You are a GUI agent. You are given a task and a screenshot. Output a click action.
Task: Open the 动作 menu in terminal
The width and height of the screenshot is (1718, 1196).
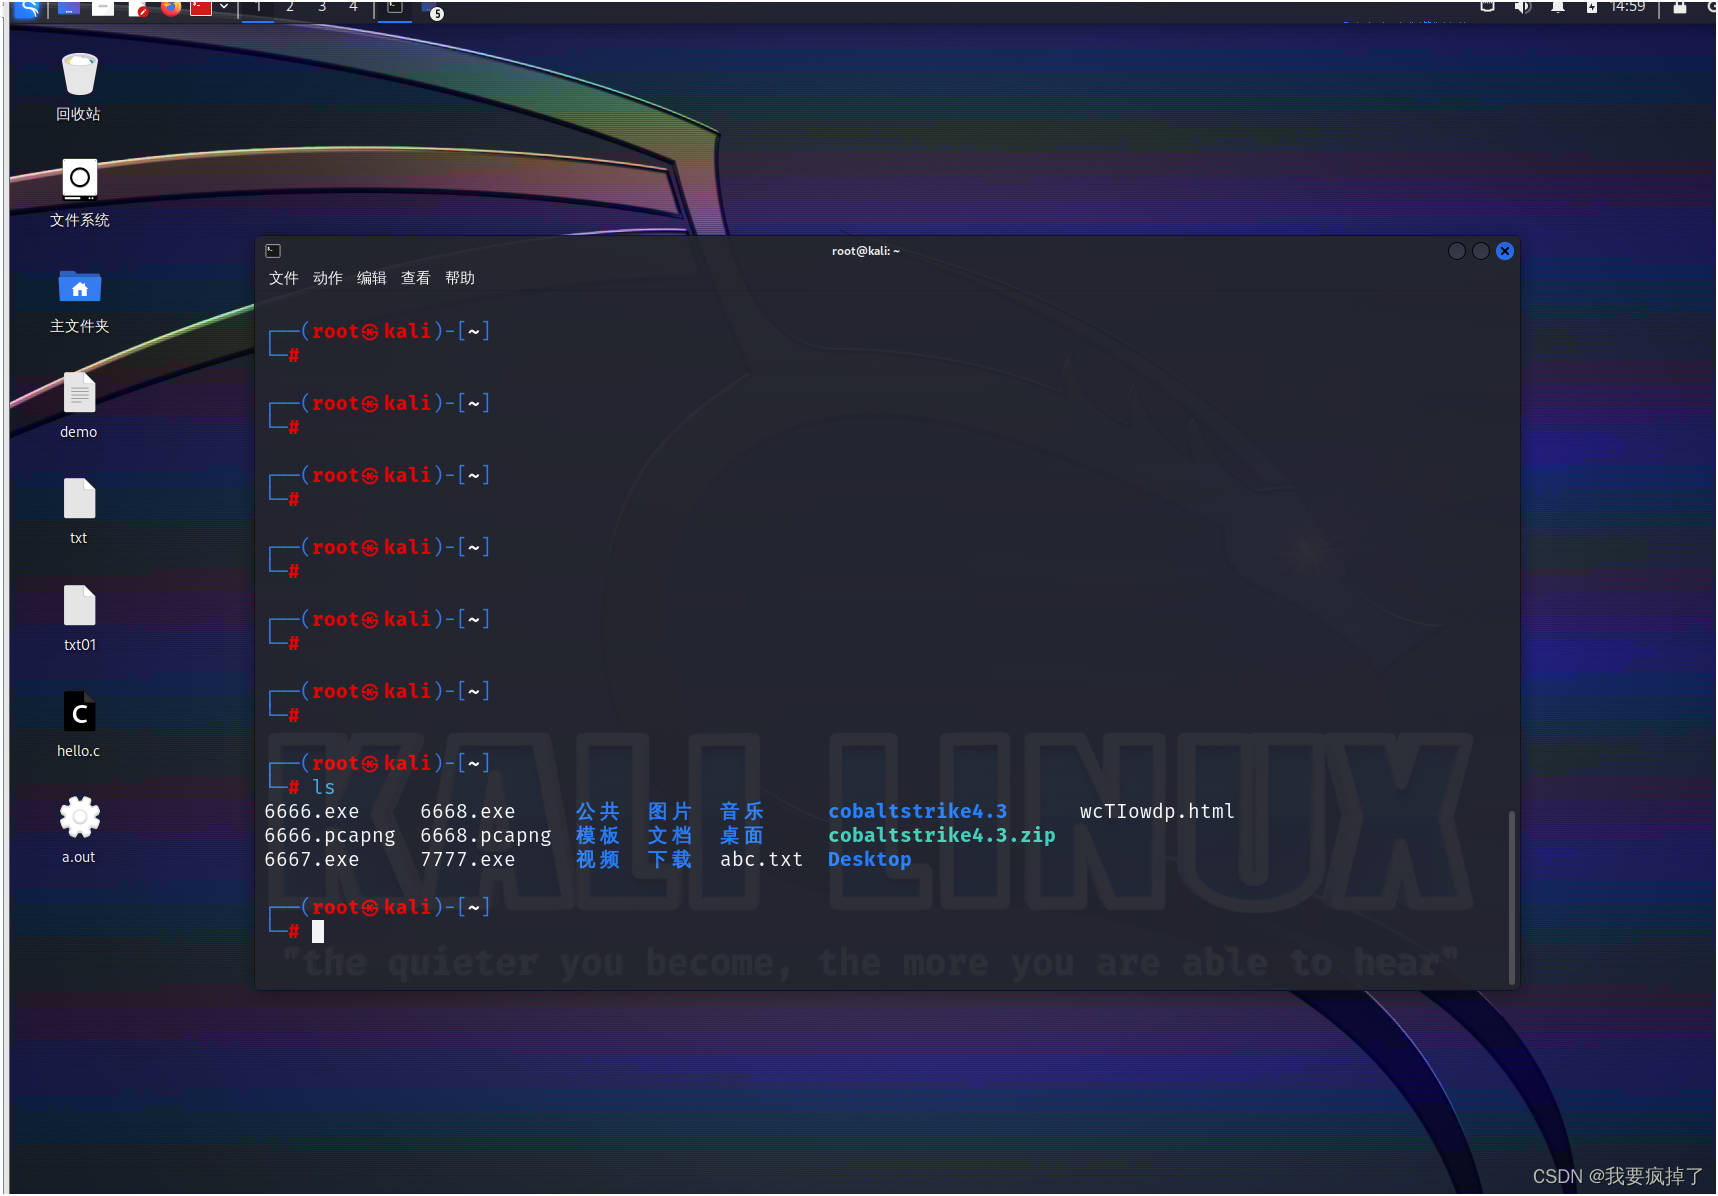328,278
